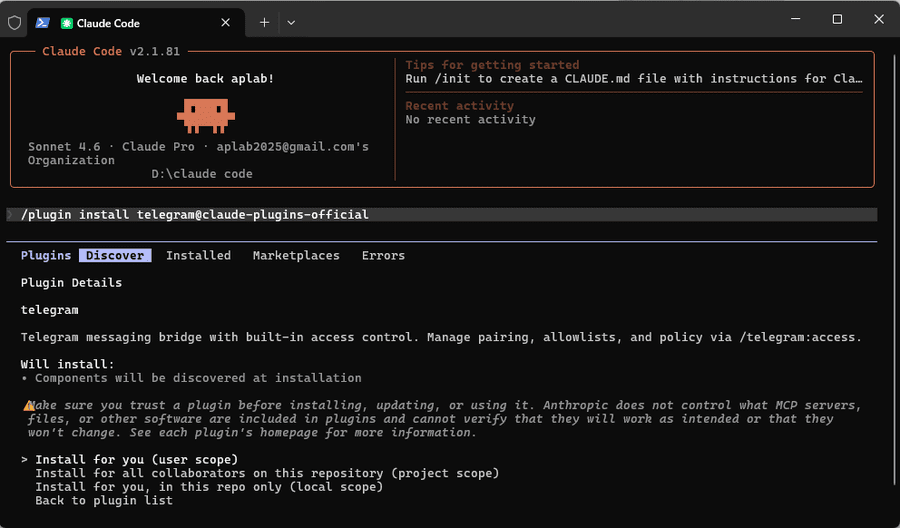Open the Errors tab
The image size is (900, 528).
[383, 255]
